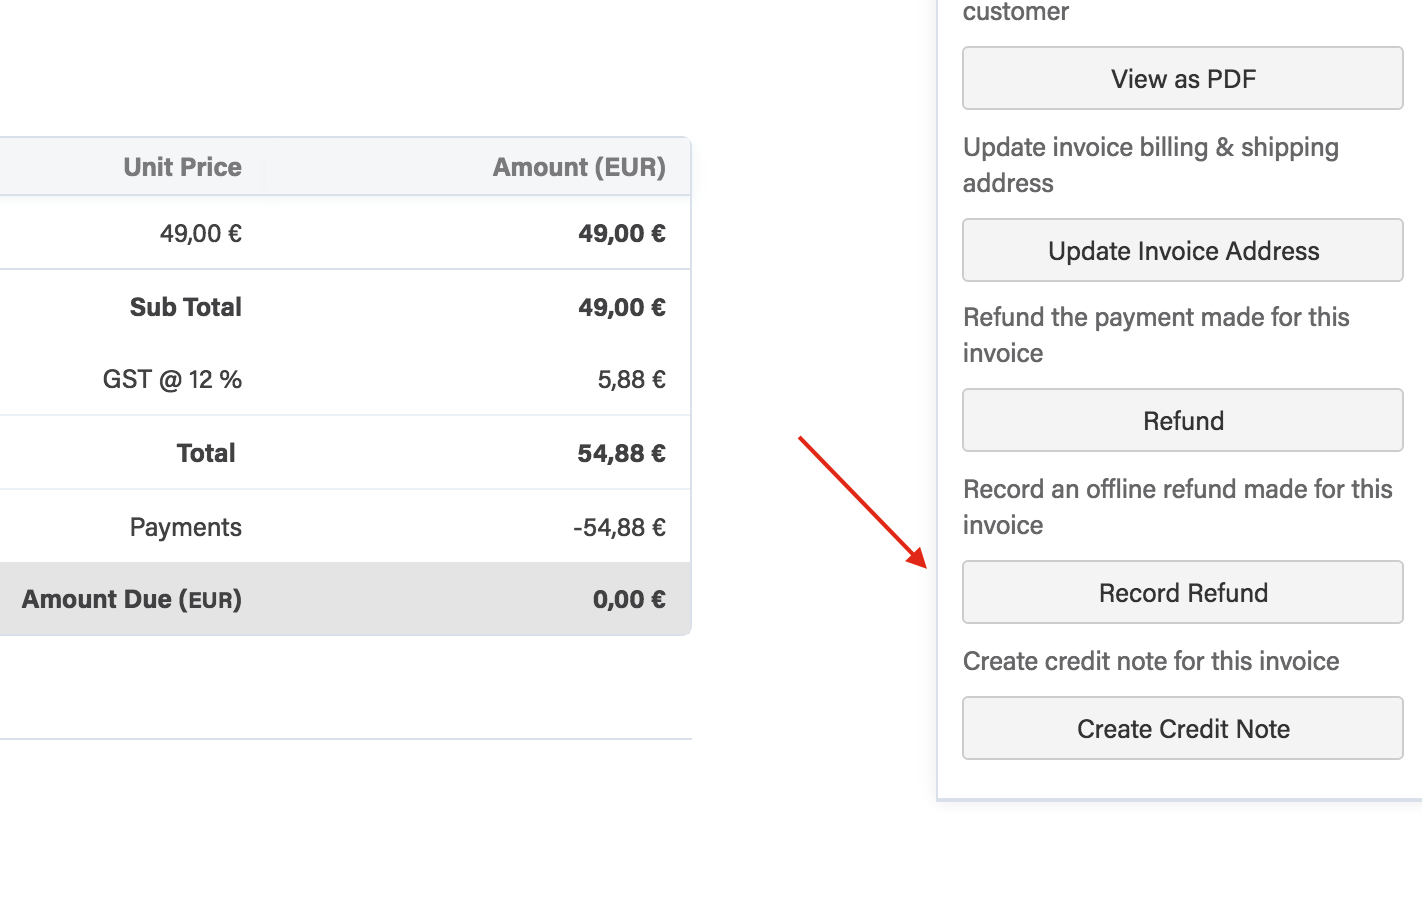Click the update billing and shipping address text

click(1150, 165)
